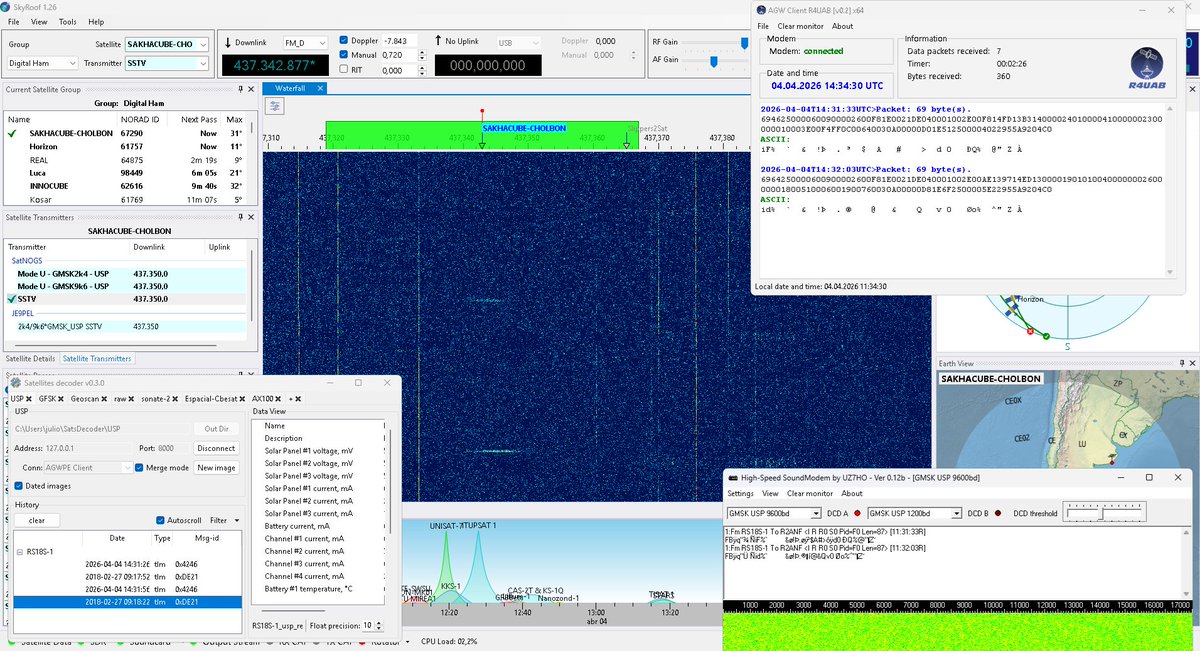Click the downlink frequency display 437.342.877
The image size is (1200, 651).
pos(275,65)
